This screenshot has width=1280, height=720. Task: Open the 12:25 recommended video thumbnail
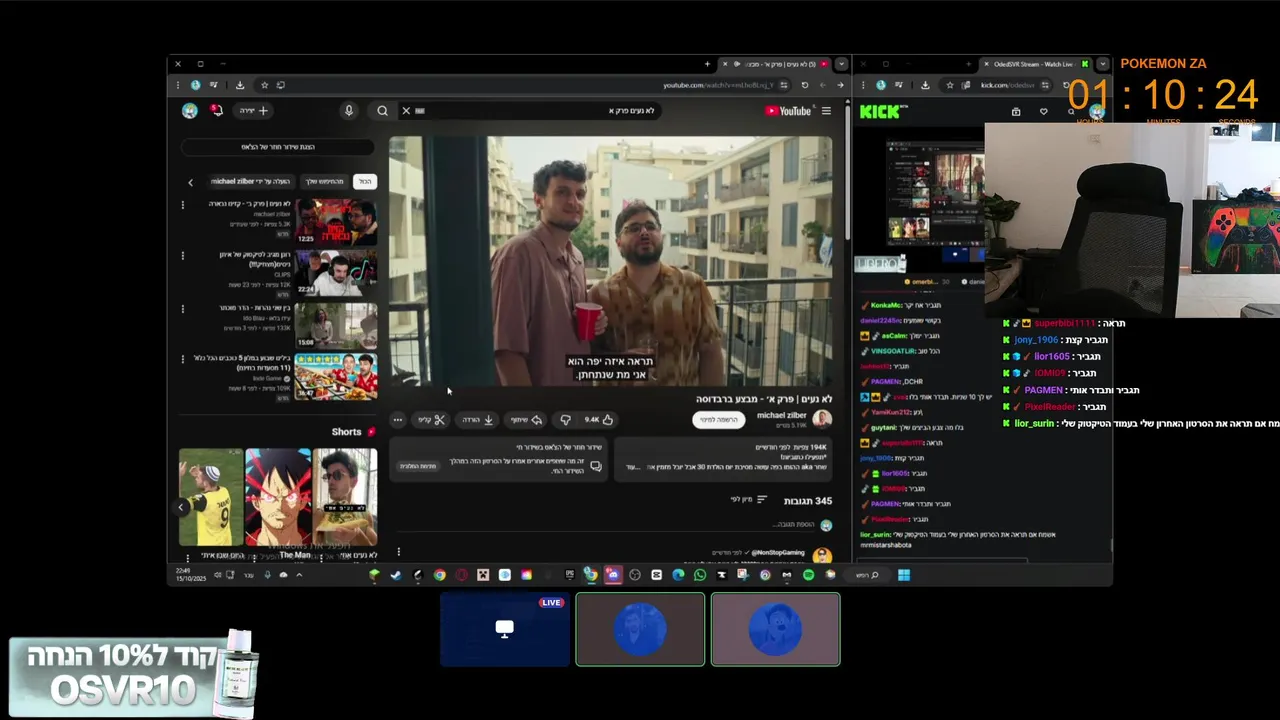[x=336, y=222]
